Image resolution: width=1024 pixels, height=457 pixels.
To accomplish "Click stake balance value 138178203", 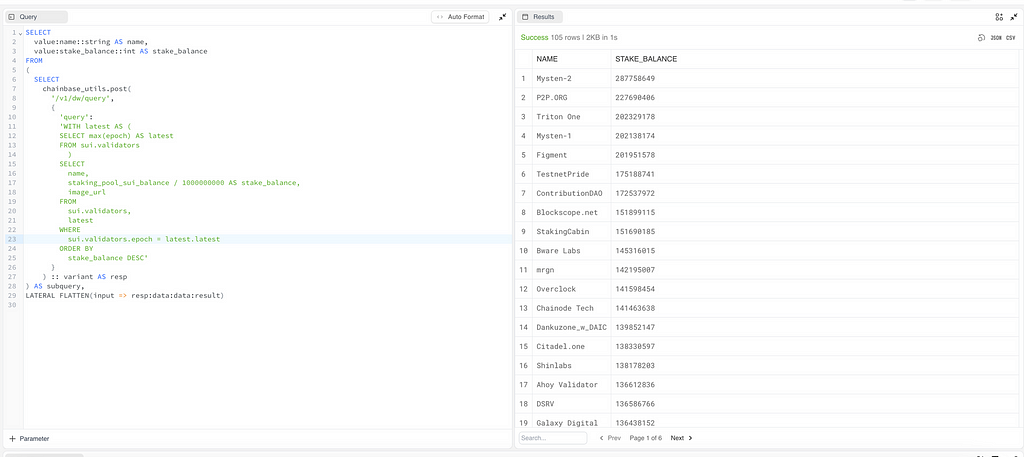I will pos(635,365).
